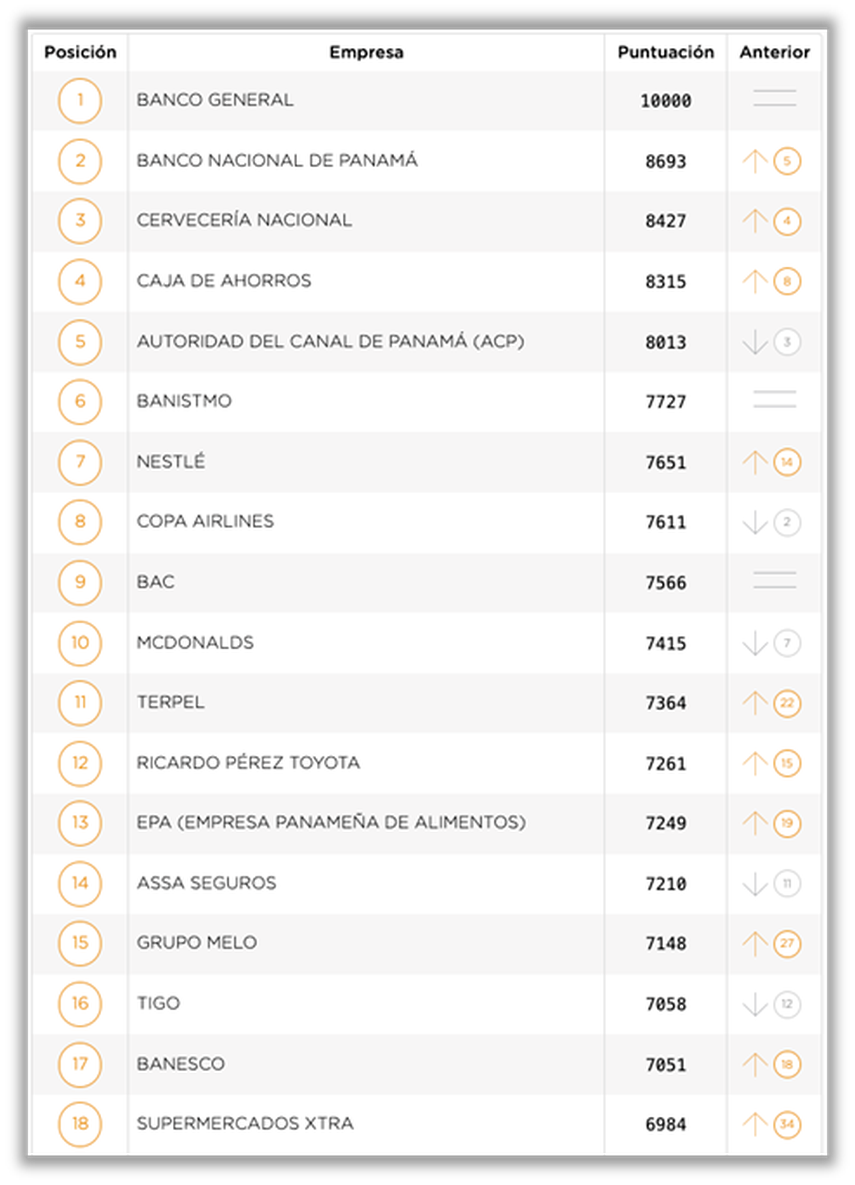855x1185 pixels.
Task: Click the Empresa column header
Action: click(x=366, y=52)
